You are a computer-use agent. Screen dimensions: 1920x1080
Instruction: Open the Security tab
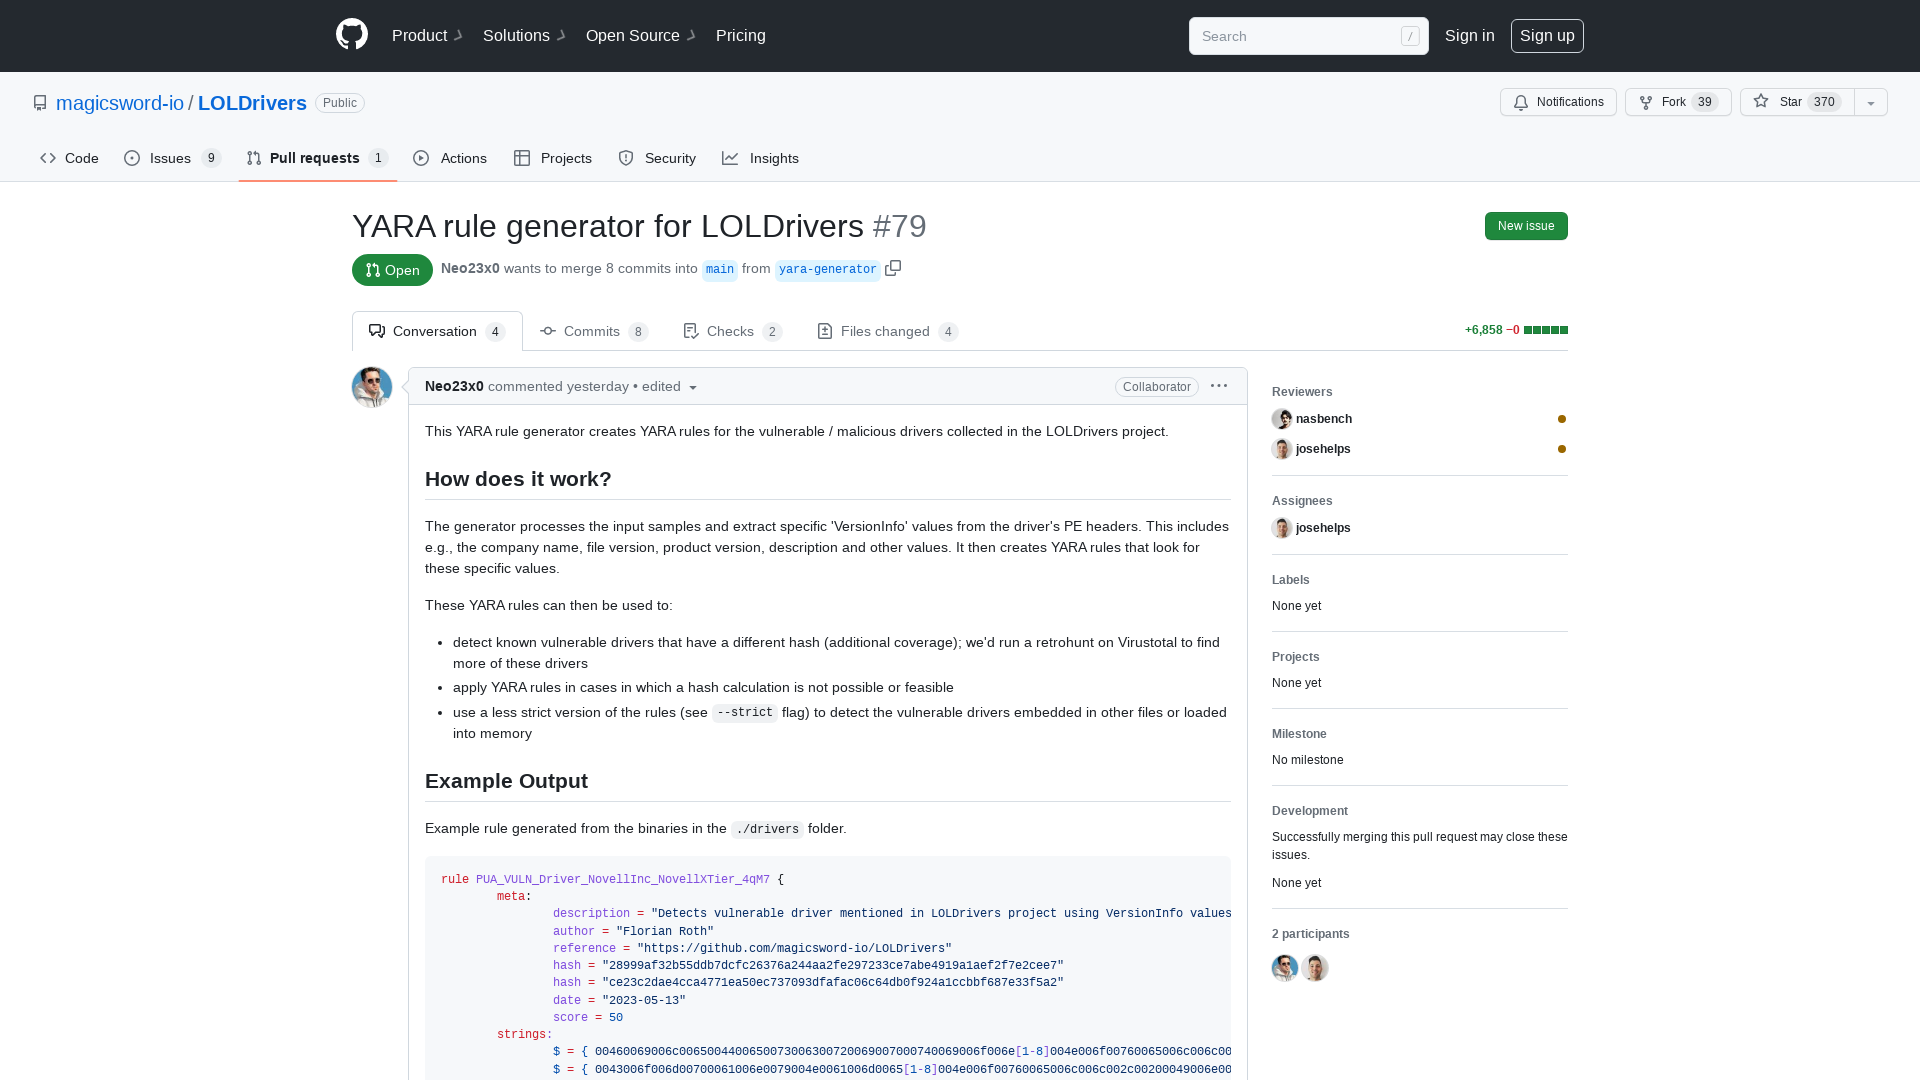[x=657, y=158]
